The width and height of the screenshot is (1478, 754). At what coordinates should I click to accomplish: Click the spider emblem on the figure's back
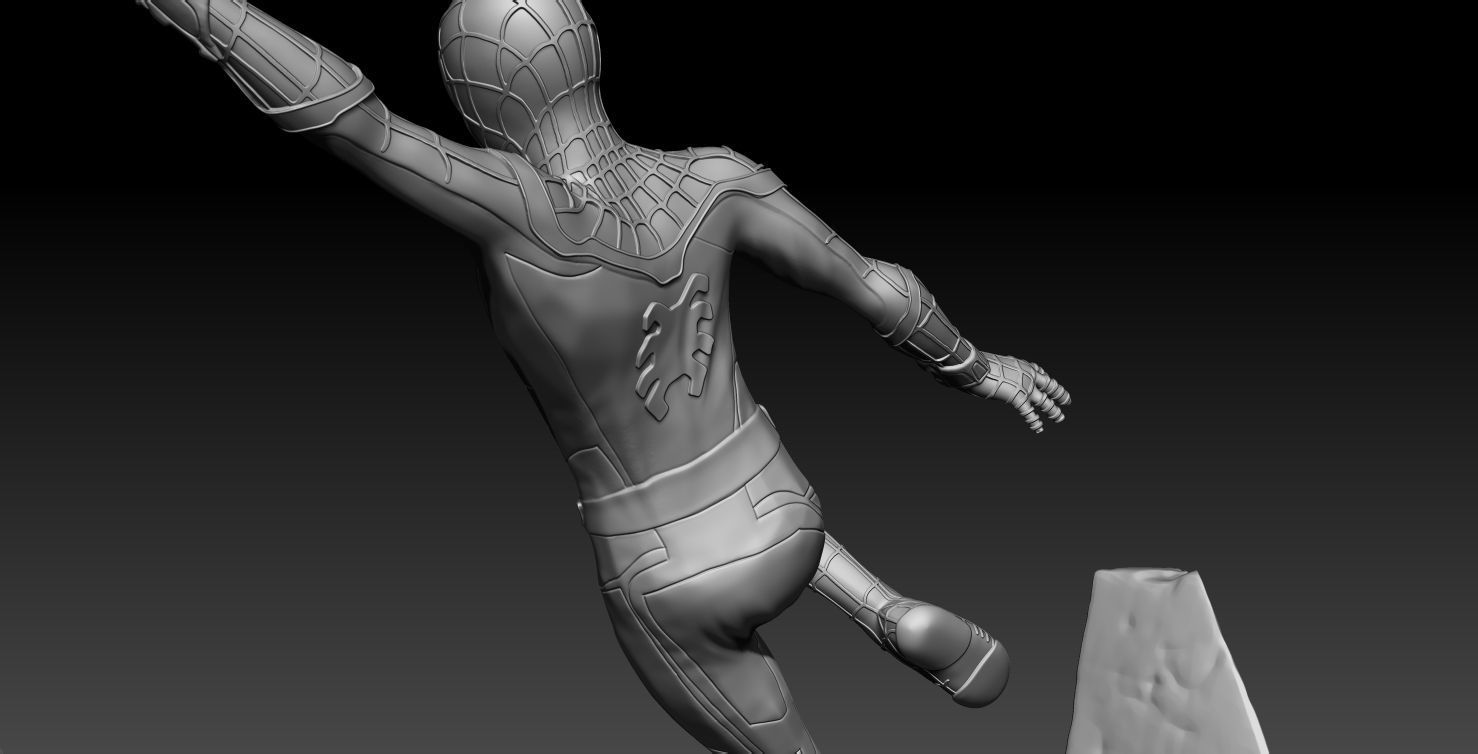[x=677, y=345]
